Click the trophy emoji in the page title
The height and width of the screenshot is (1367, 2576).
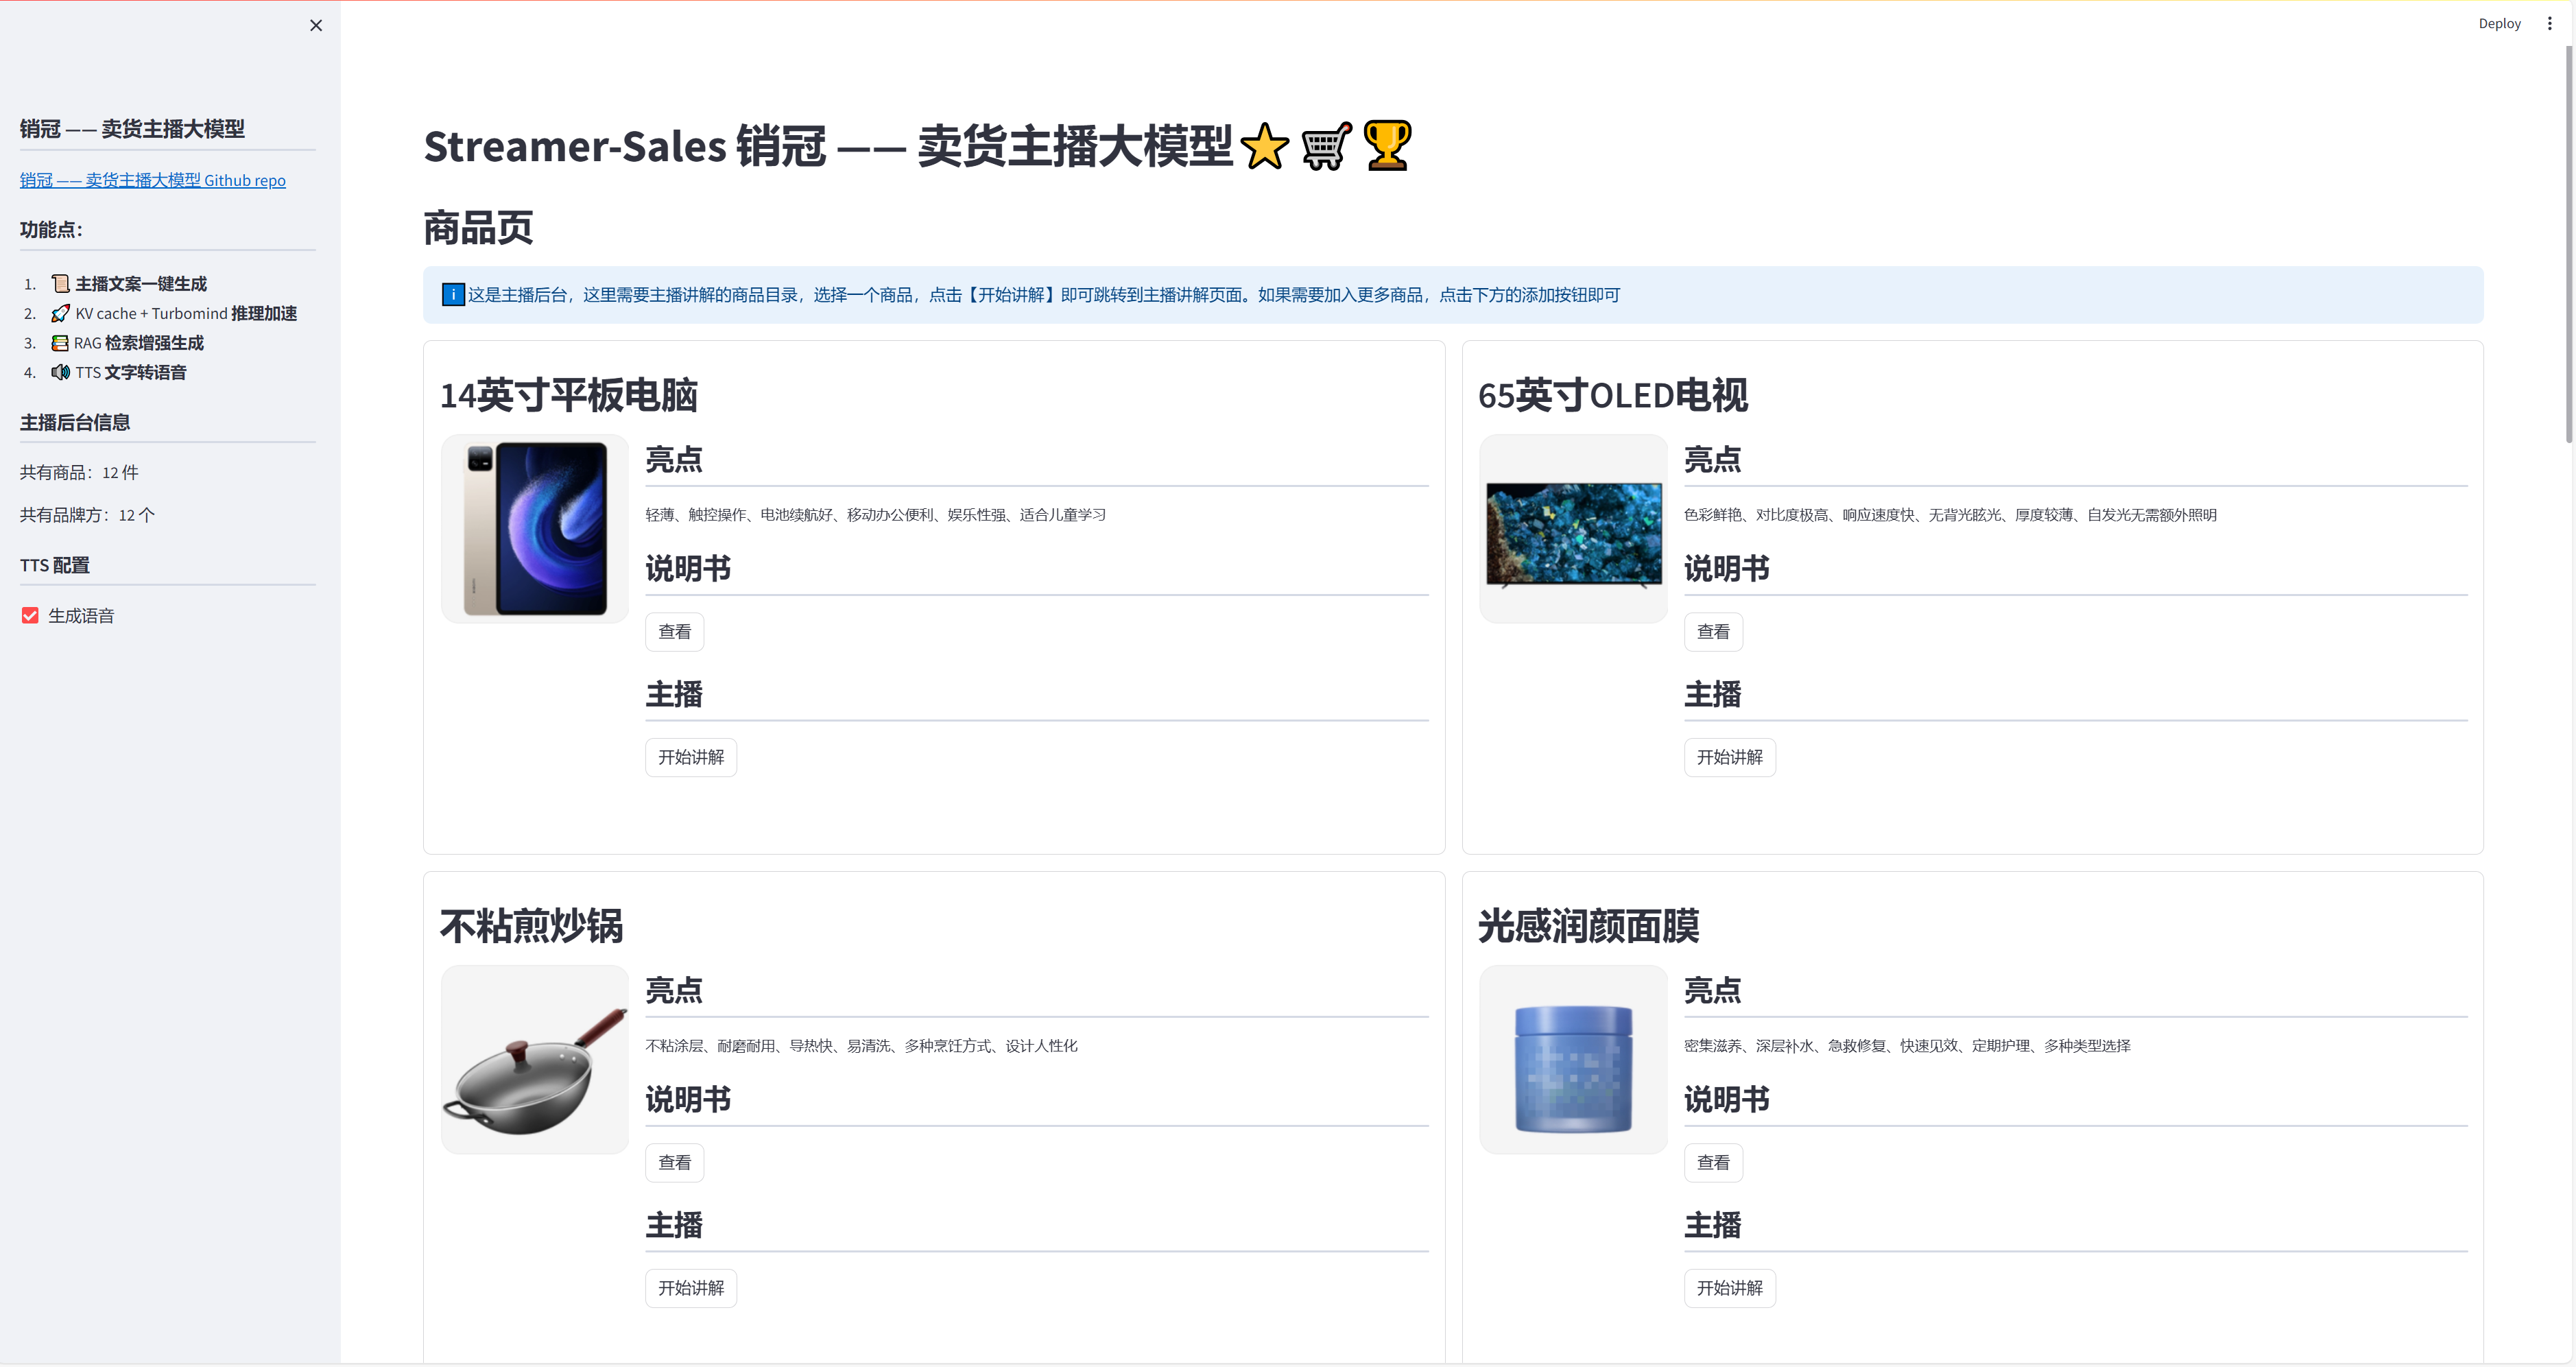pos(1387,146)
